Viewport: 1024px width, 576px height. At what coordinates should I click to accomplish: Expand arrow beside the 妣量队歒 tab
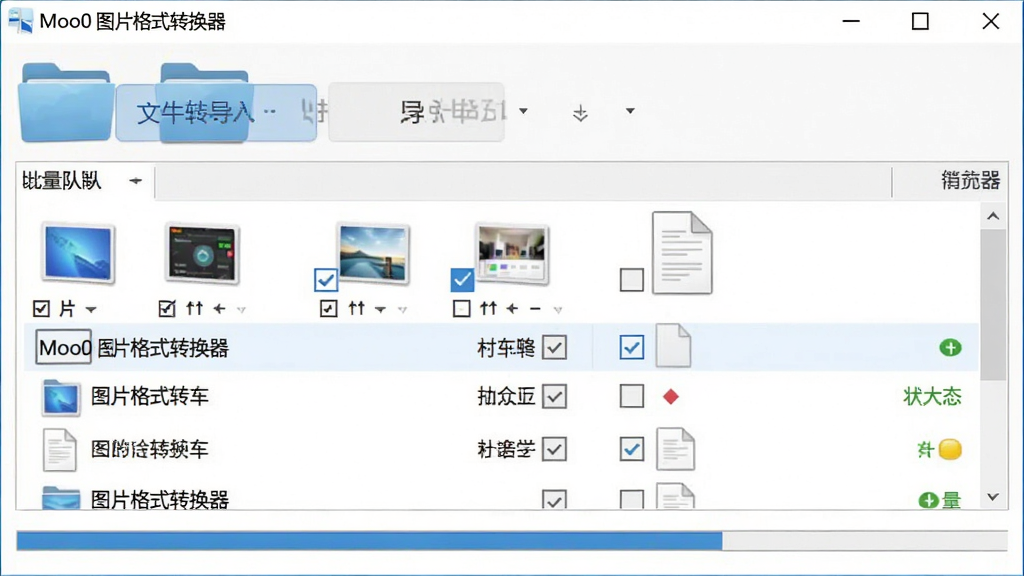135,181
